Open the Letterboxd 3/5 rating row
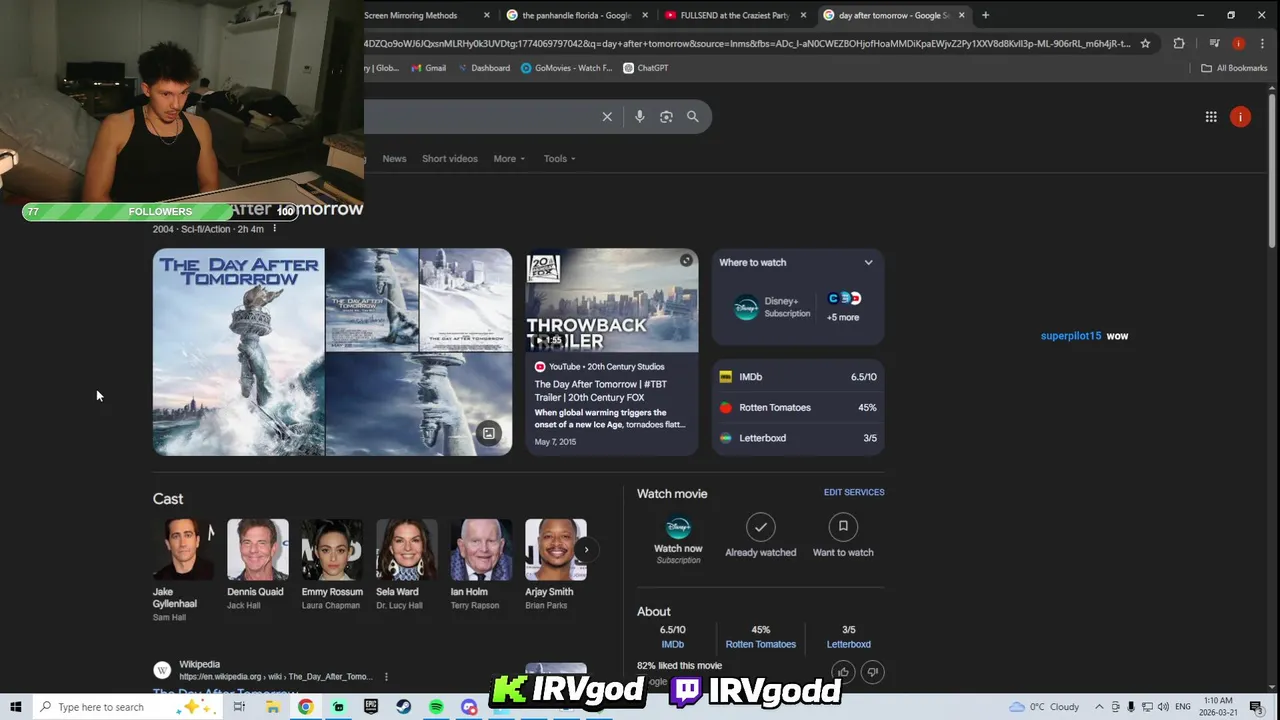1280x720 pixels. pos(798,438)
